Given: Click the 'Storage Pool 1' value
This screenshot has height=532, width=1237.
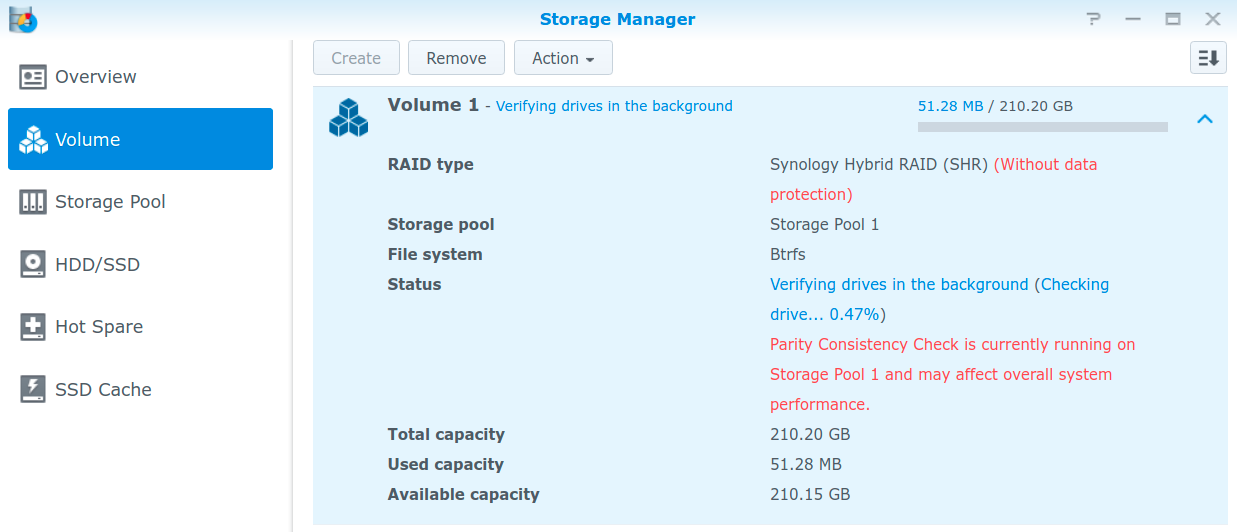Looking at the screenshot, I should [824, 224].
